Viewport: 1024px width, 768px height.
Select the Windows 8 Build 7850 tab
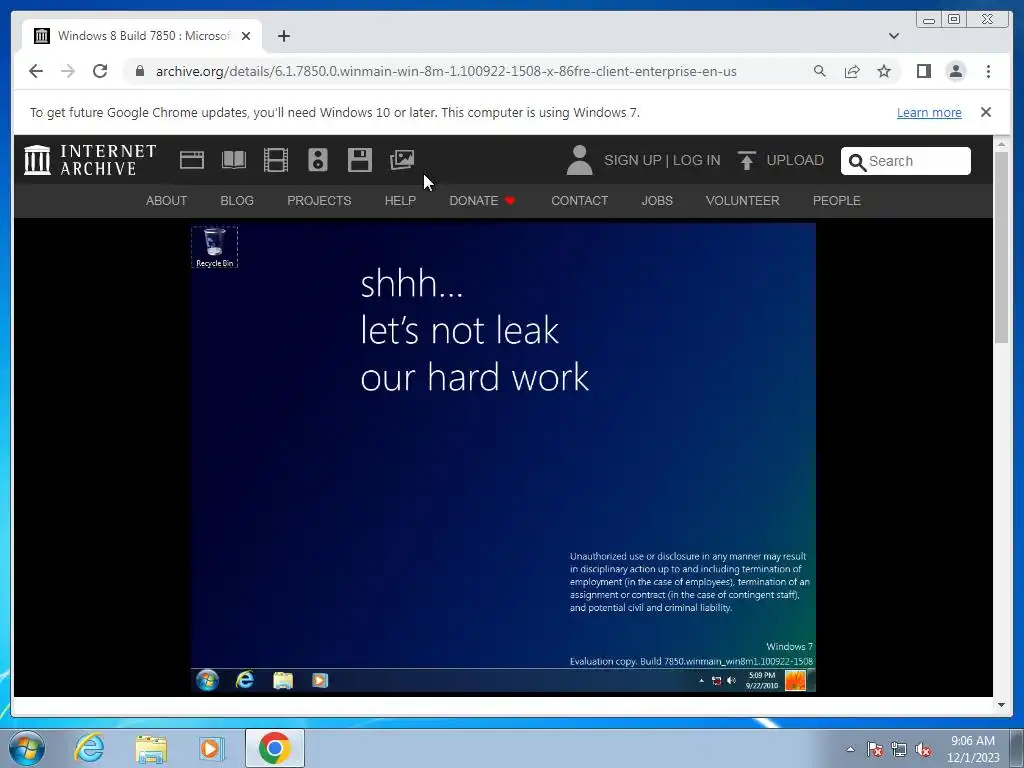[x=142, y=36]
